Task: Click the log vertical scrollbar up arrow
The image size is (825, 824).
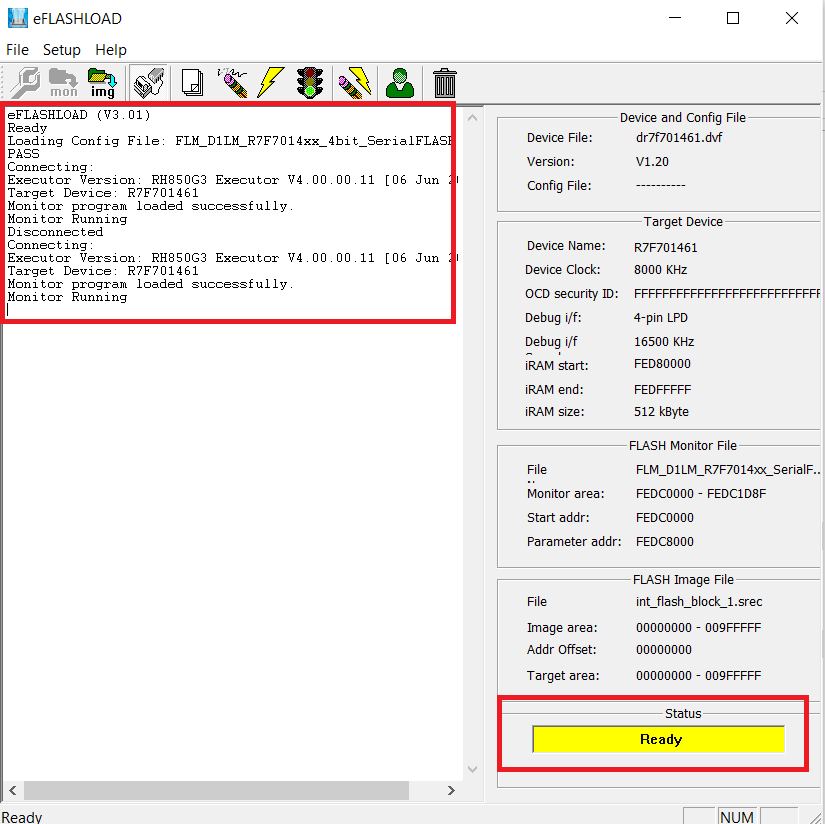Action: coord(472,118)
